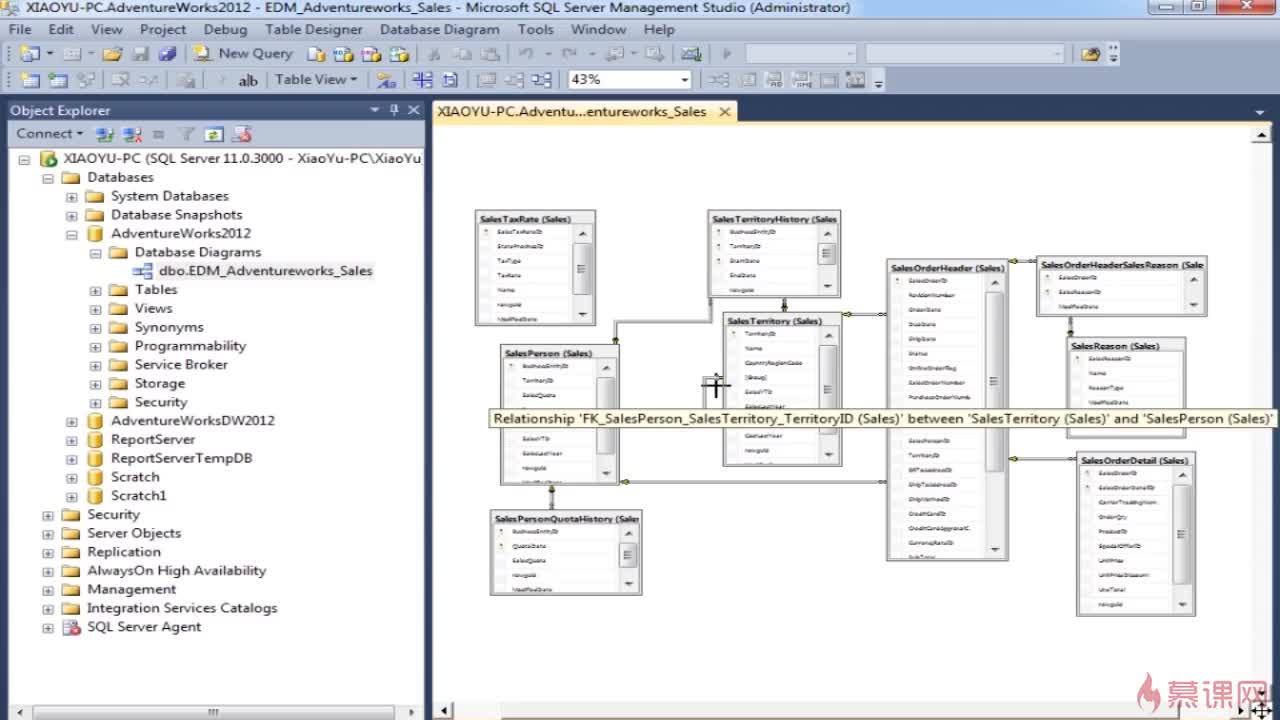Open the Help menu
1280x720 pixels.
(x=659, y=29)
